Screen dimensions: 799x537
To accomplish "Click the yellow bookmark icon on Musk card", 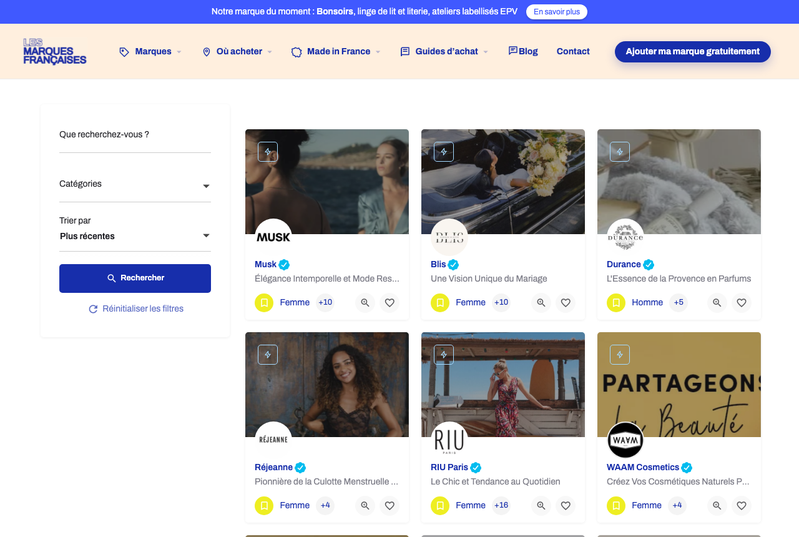I will 264,303.
